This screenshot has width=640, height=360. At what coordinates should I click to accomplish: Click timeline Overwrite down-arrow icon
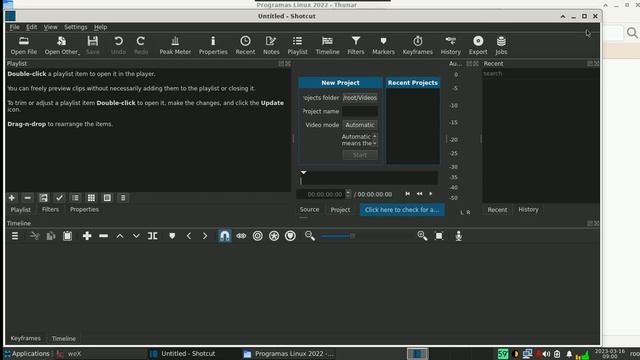pos(136,236)
